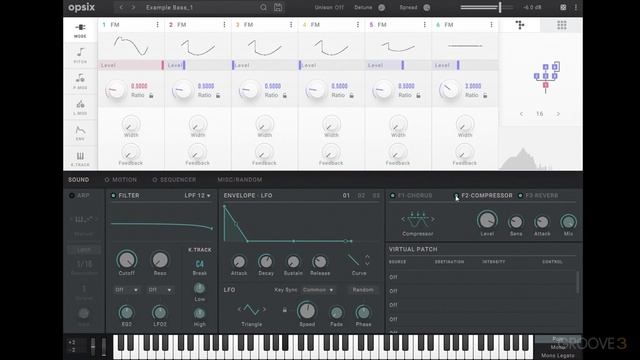Image resolution: width=640 pixels, height=360 pixels.
Task: Show the algorithm diagram view tab
Action: 520,25
